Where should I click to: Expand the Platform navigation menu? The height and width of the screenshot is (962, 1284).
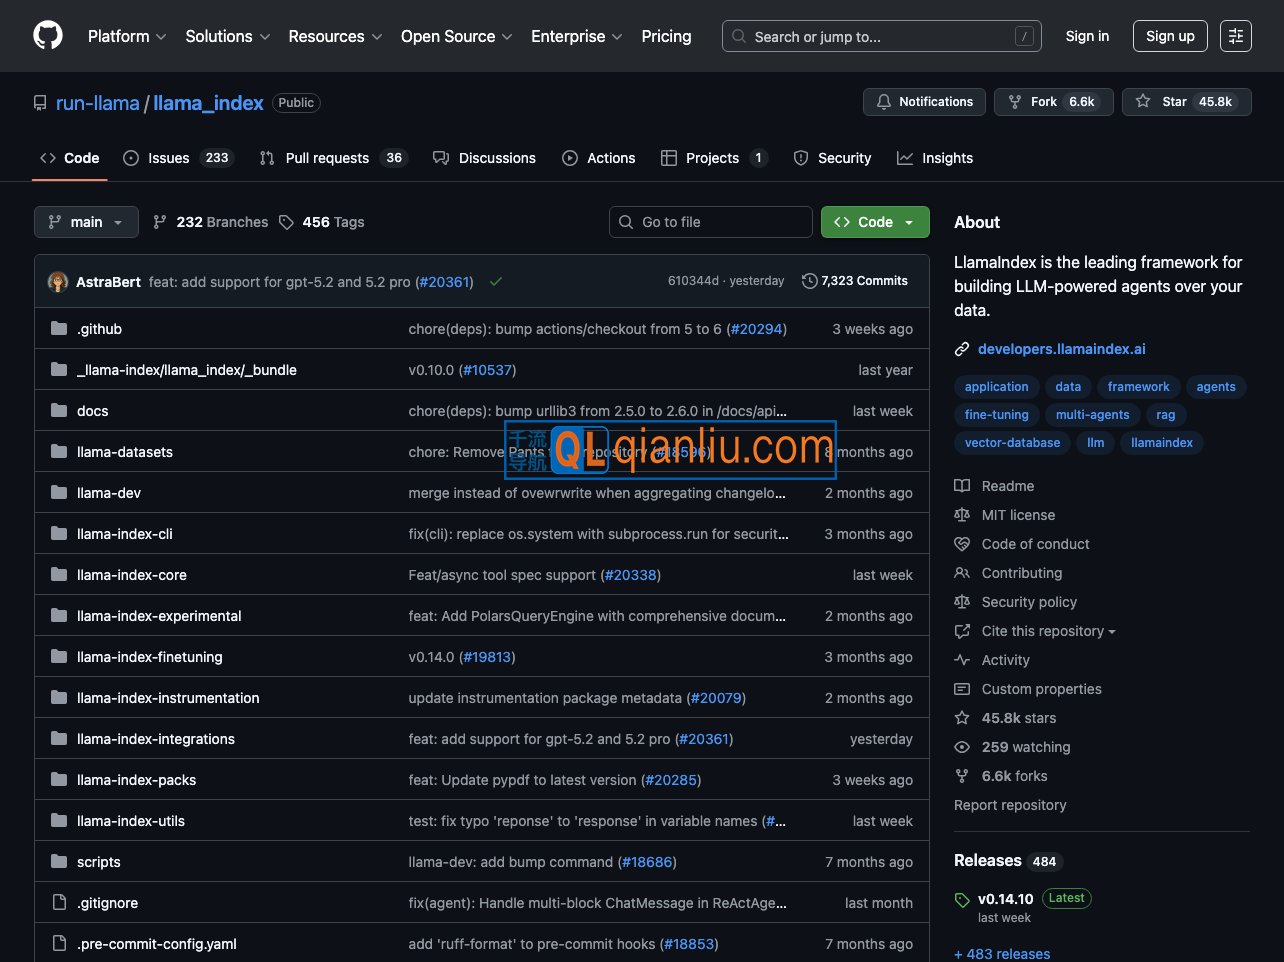(x=127, y=36)
